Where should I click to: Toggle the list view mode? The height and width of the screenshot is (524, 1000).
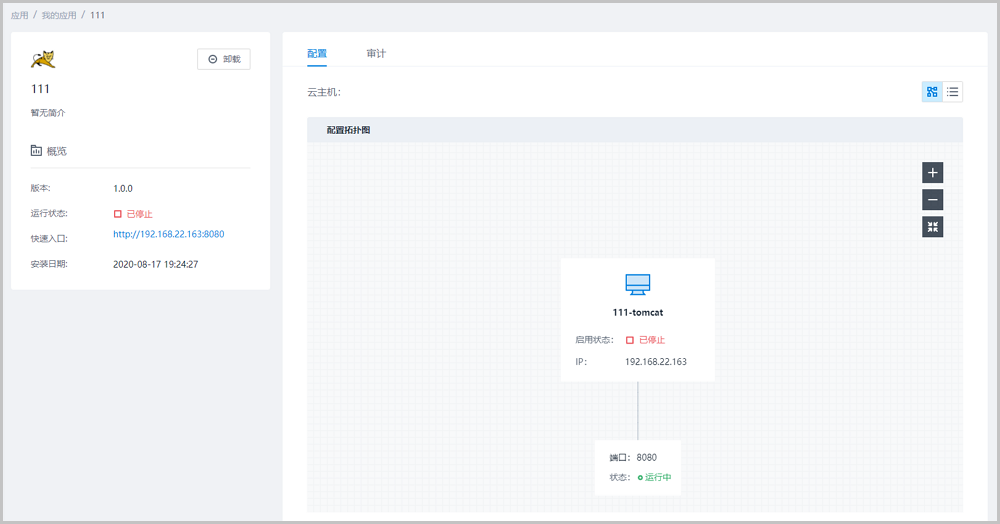953,92
